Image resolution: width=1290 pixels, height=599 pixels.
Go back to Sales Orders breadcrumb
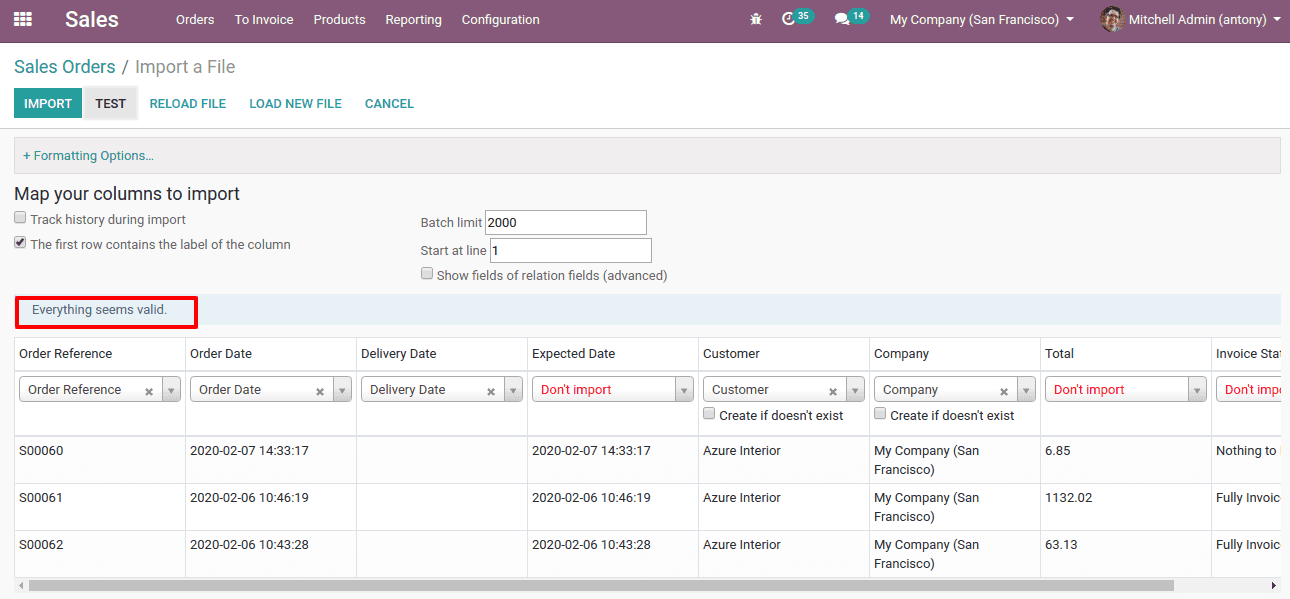coord(65,67)
